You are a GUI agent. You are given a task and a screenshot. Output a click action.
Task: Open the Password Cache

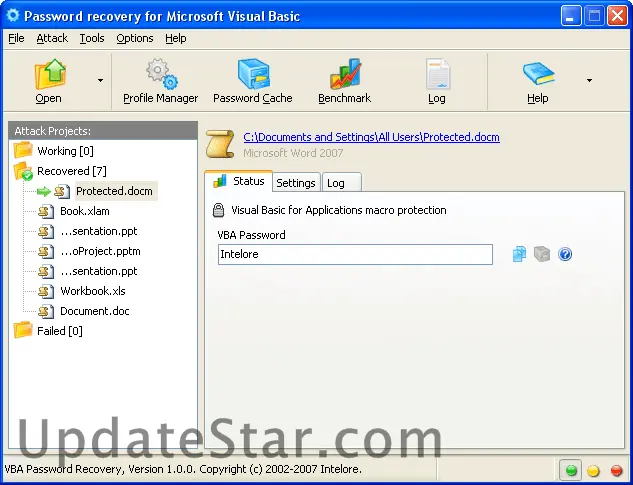tap(253, 81)
